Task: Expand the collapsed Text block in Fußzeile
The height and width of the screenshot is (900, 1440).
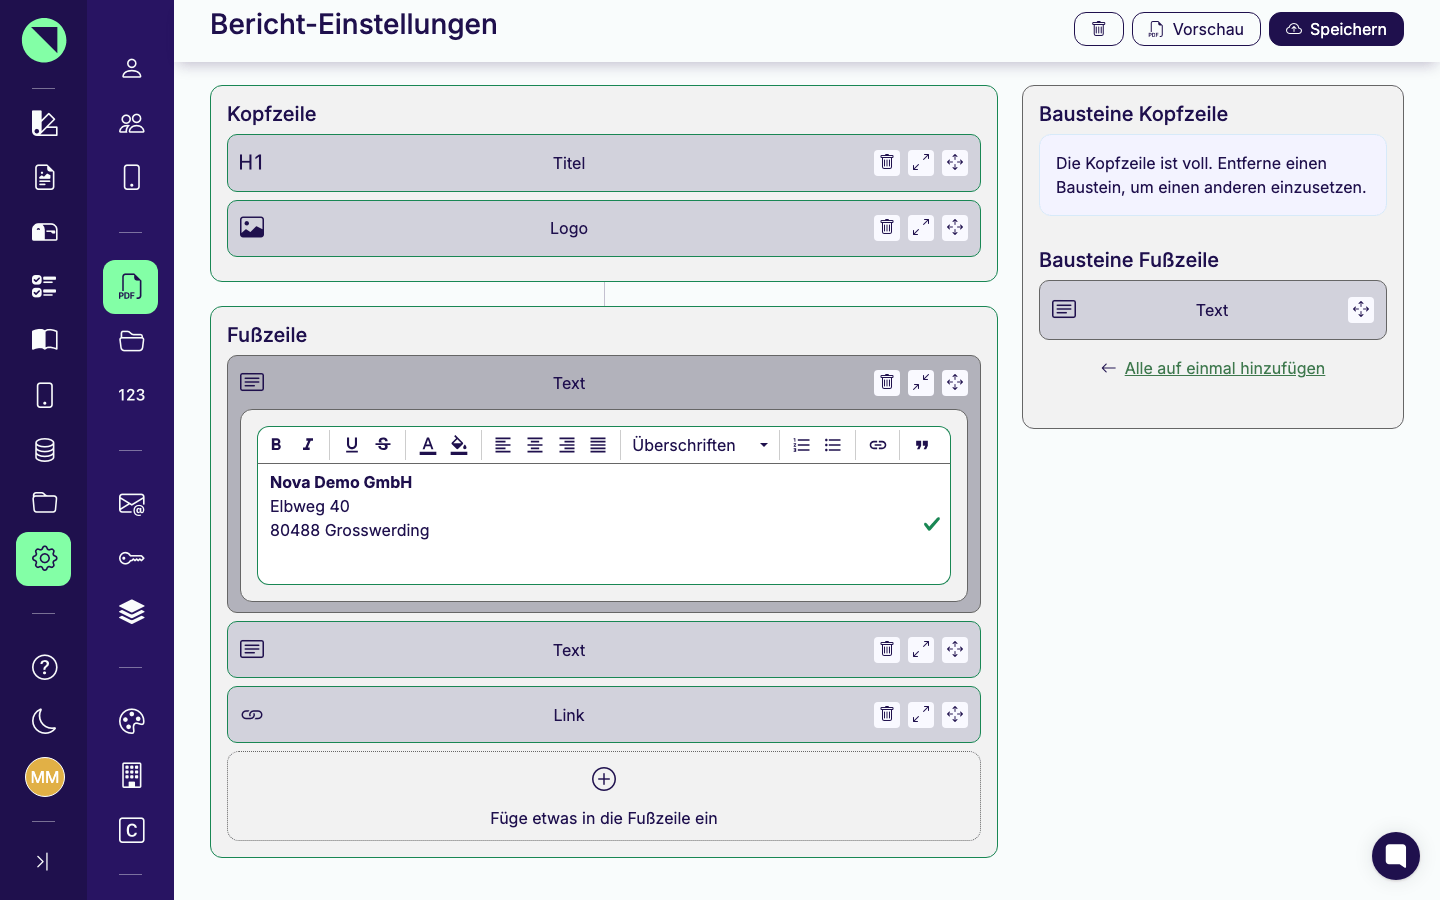Action: pos(921,650)
